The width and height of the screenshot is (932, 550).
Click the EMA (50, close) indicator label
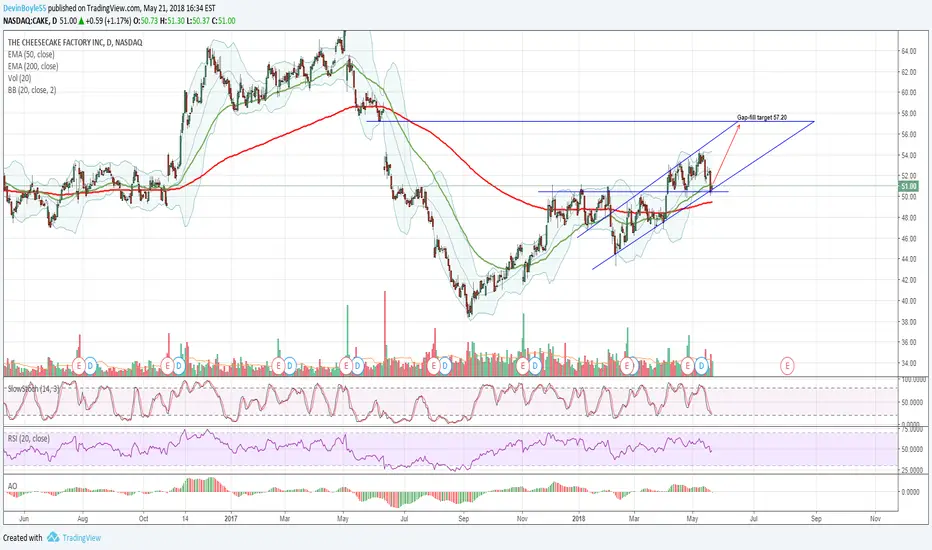point(31,55)
